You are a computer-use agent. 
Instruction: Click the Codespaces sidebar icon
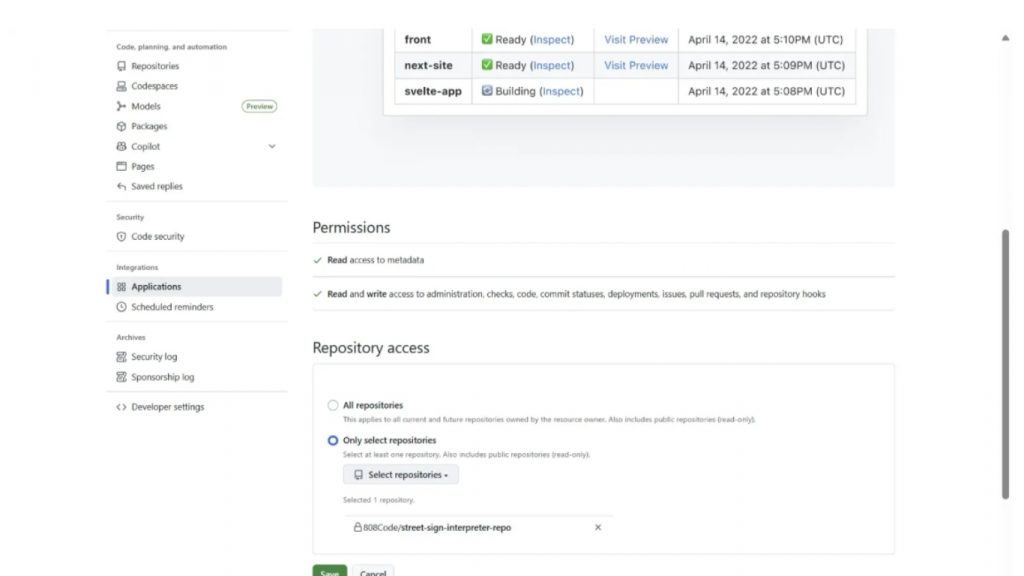tap(121, 86)
